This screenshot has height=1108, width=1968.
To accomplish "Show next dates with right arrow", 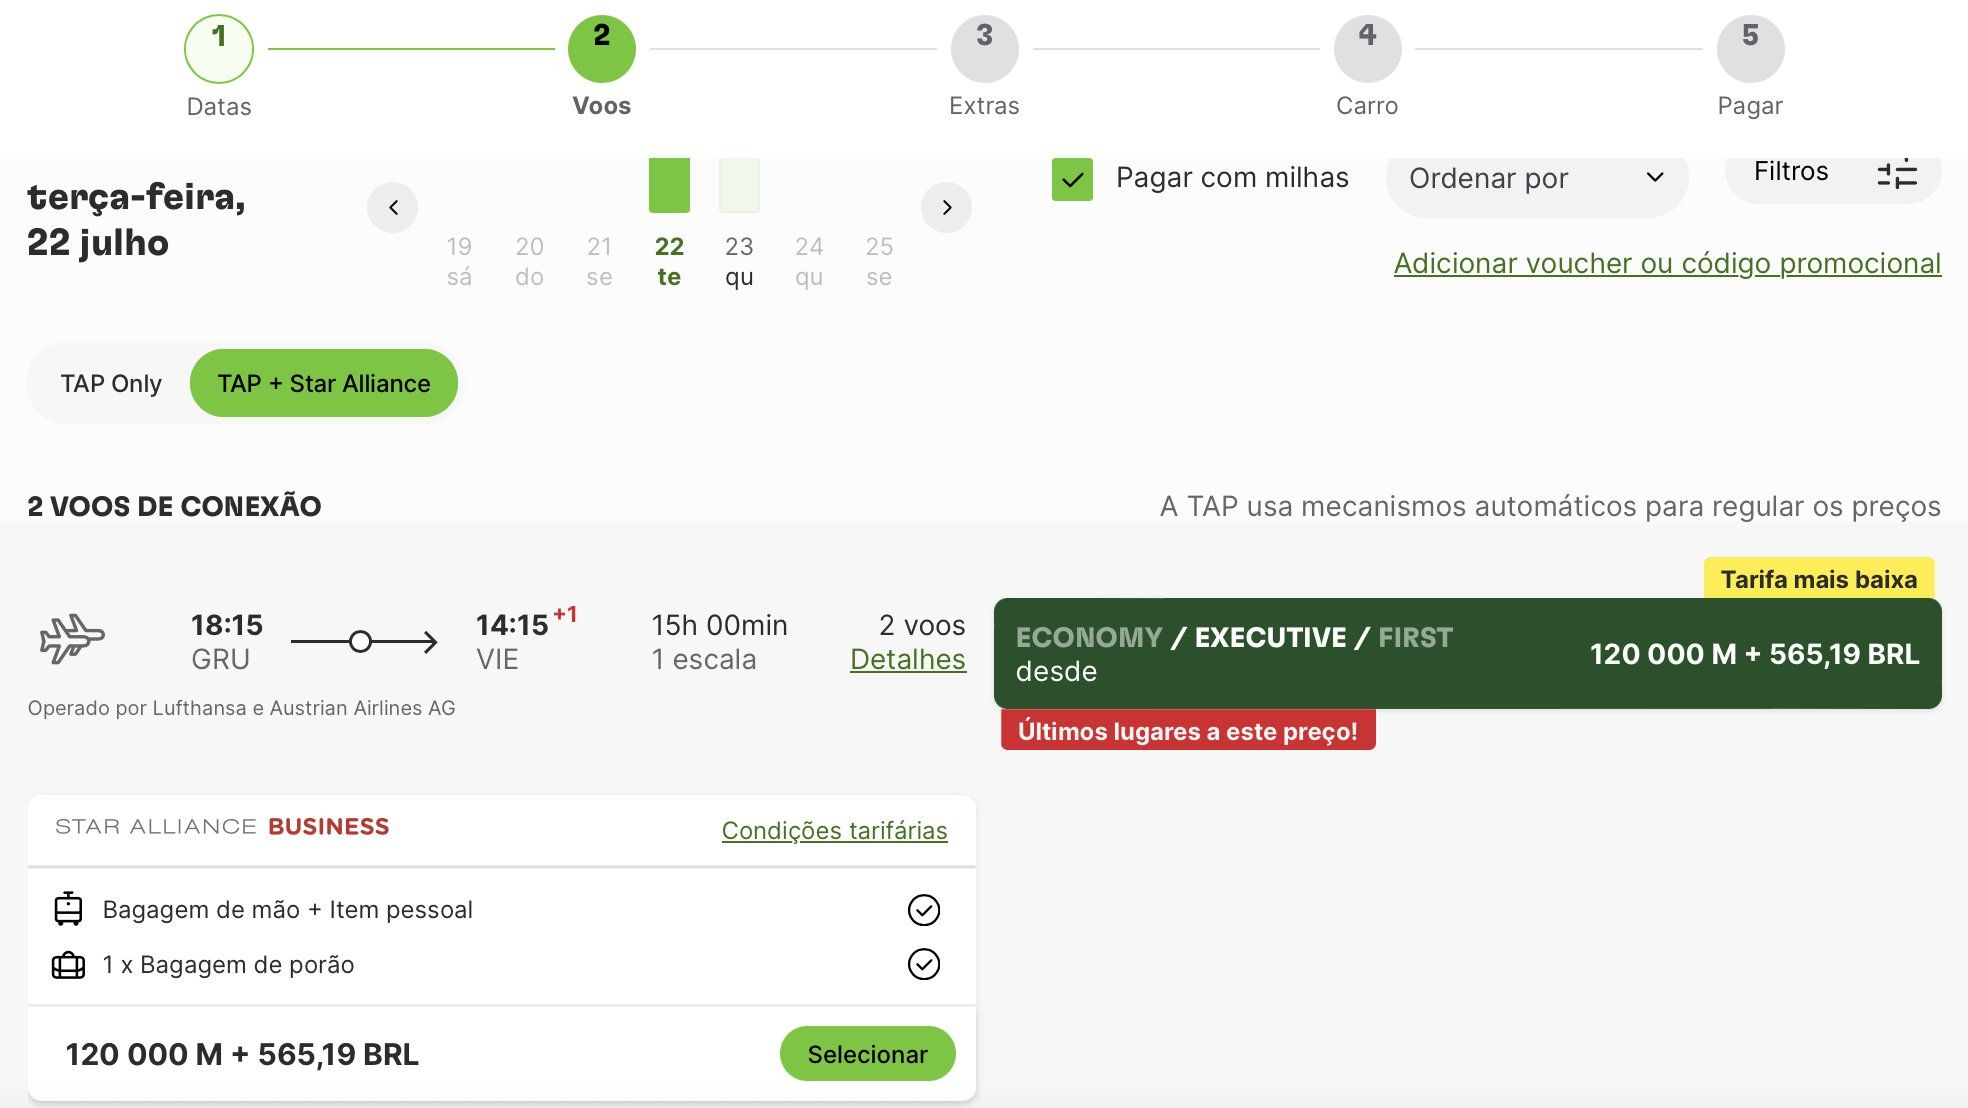I will (946, 207).
